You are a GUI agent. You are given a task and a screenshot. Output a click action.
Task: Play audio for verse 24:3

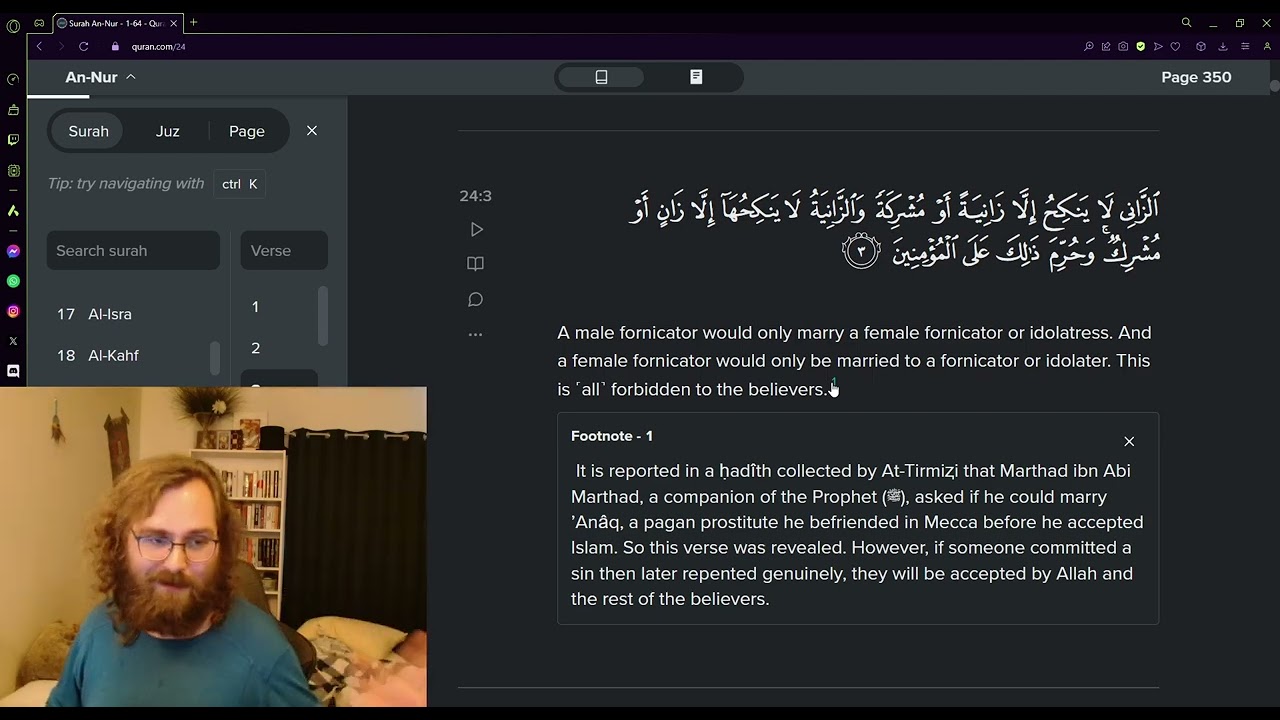[x=476, y=230]
